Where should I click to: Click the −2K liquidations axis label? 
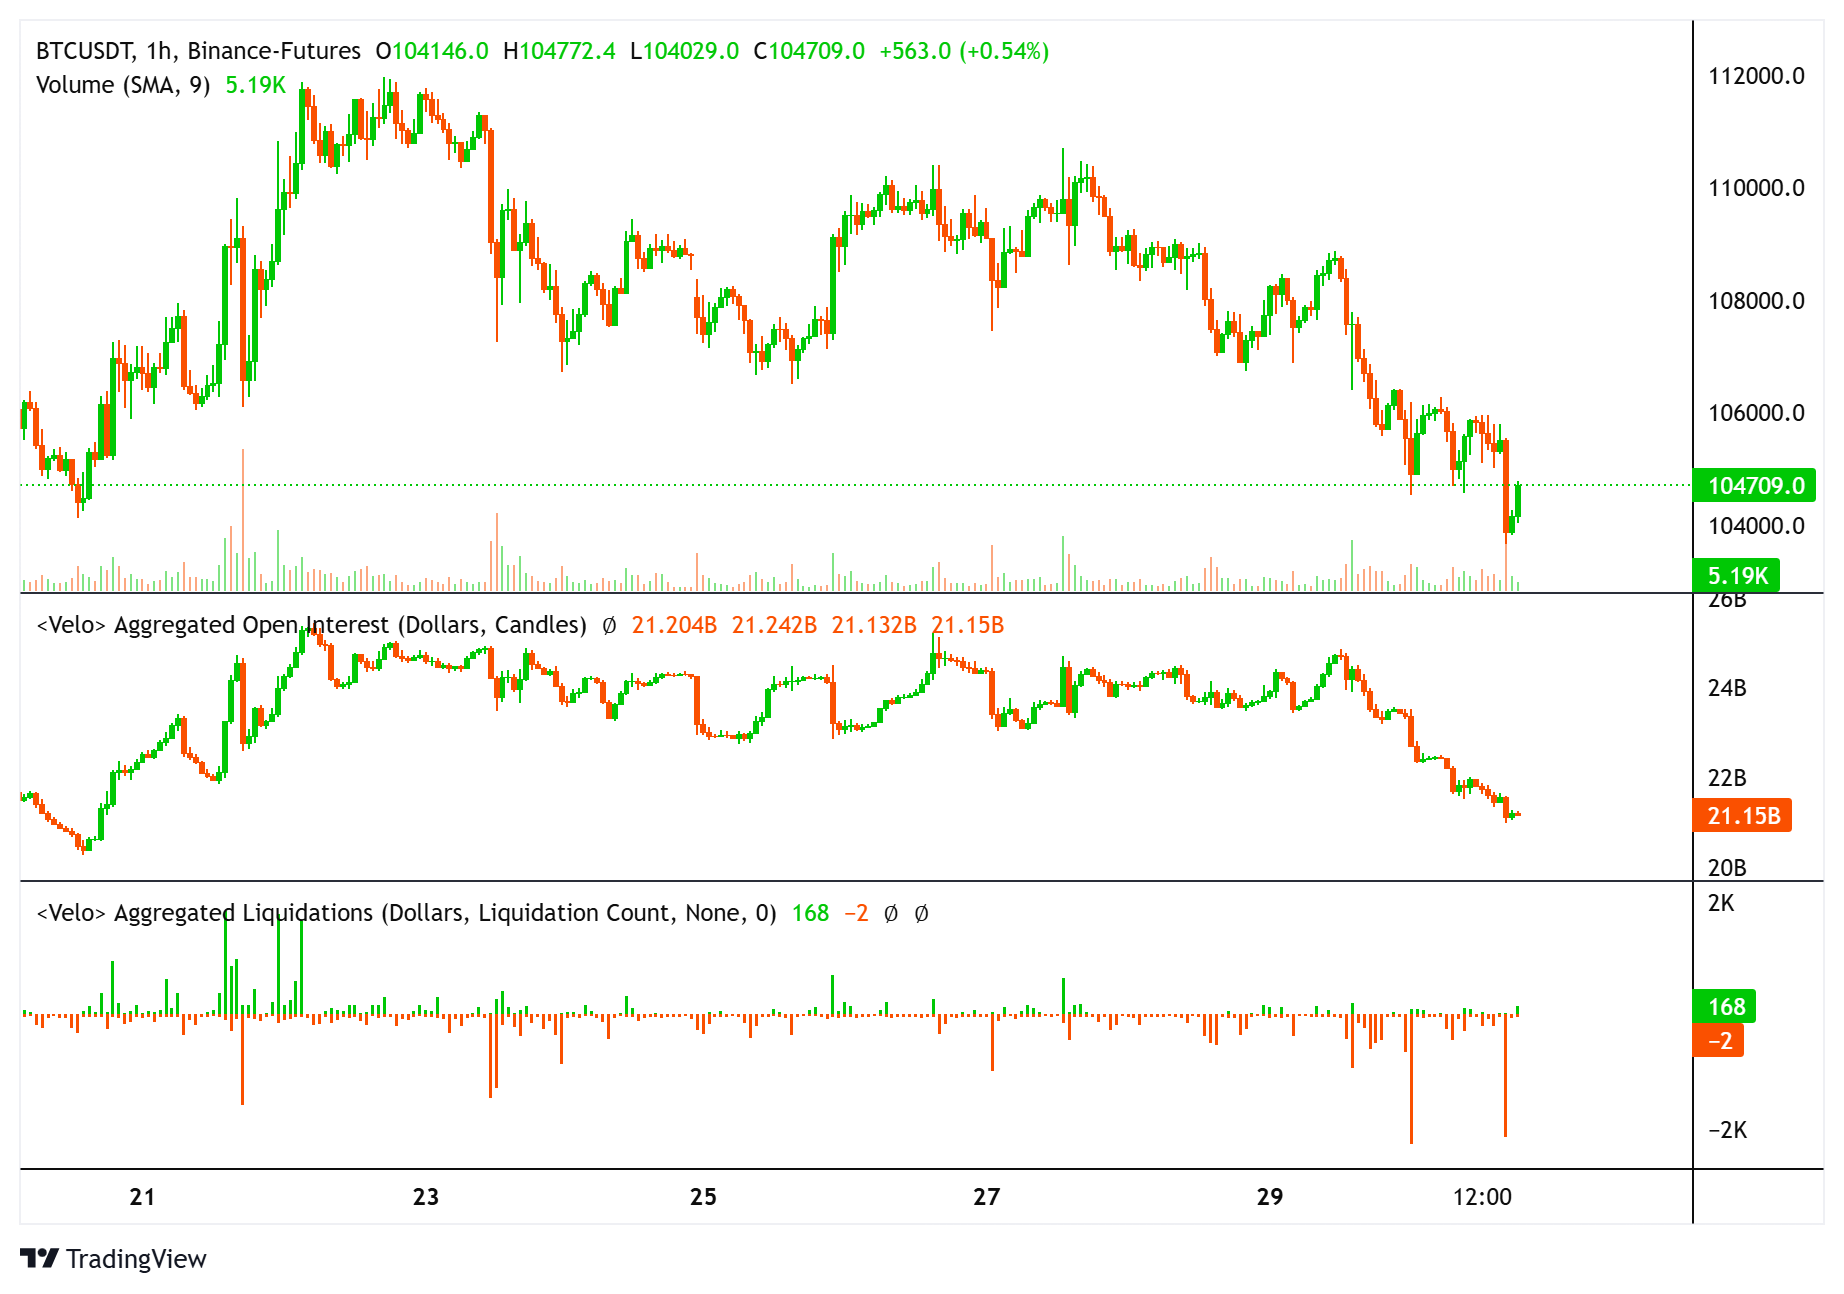(x=1727, y=1130)
